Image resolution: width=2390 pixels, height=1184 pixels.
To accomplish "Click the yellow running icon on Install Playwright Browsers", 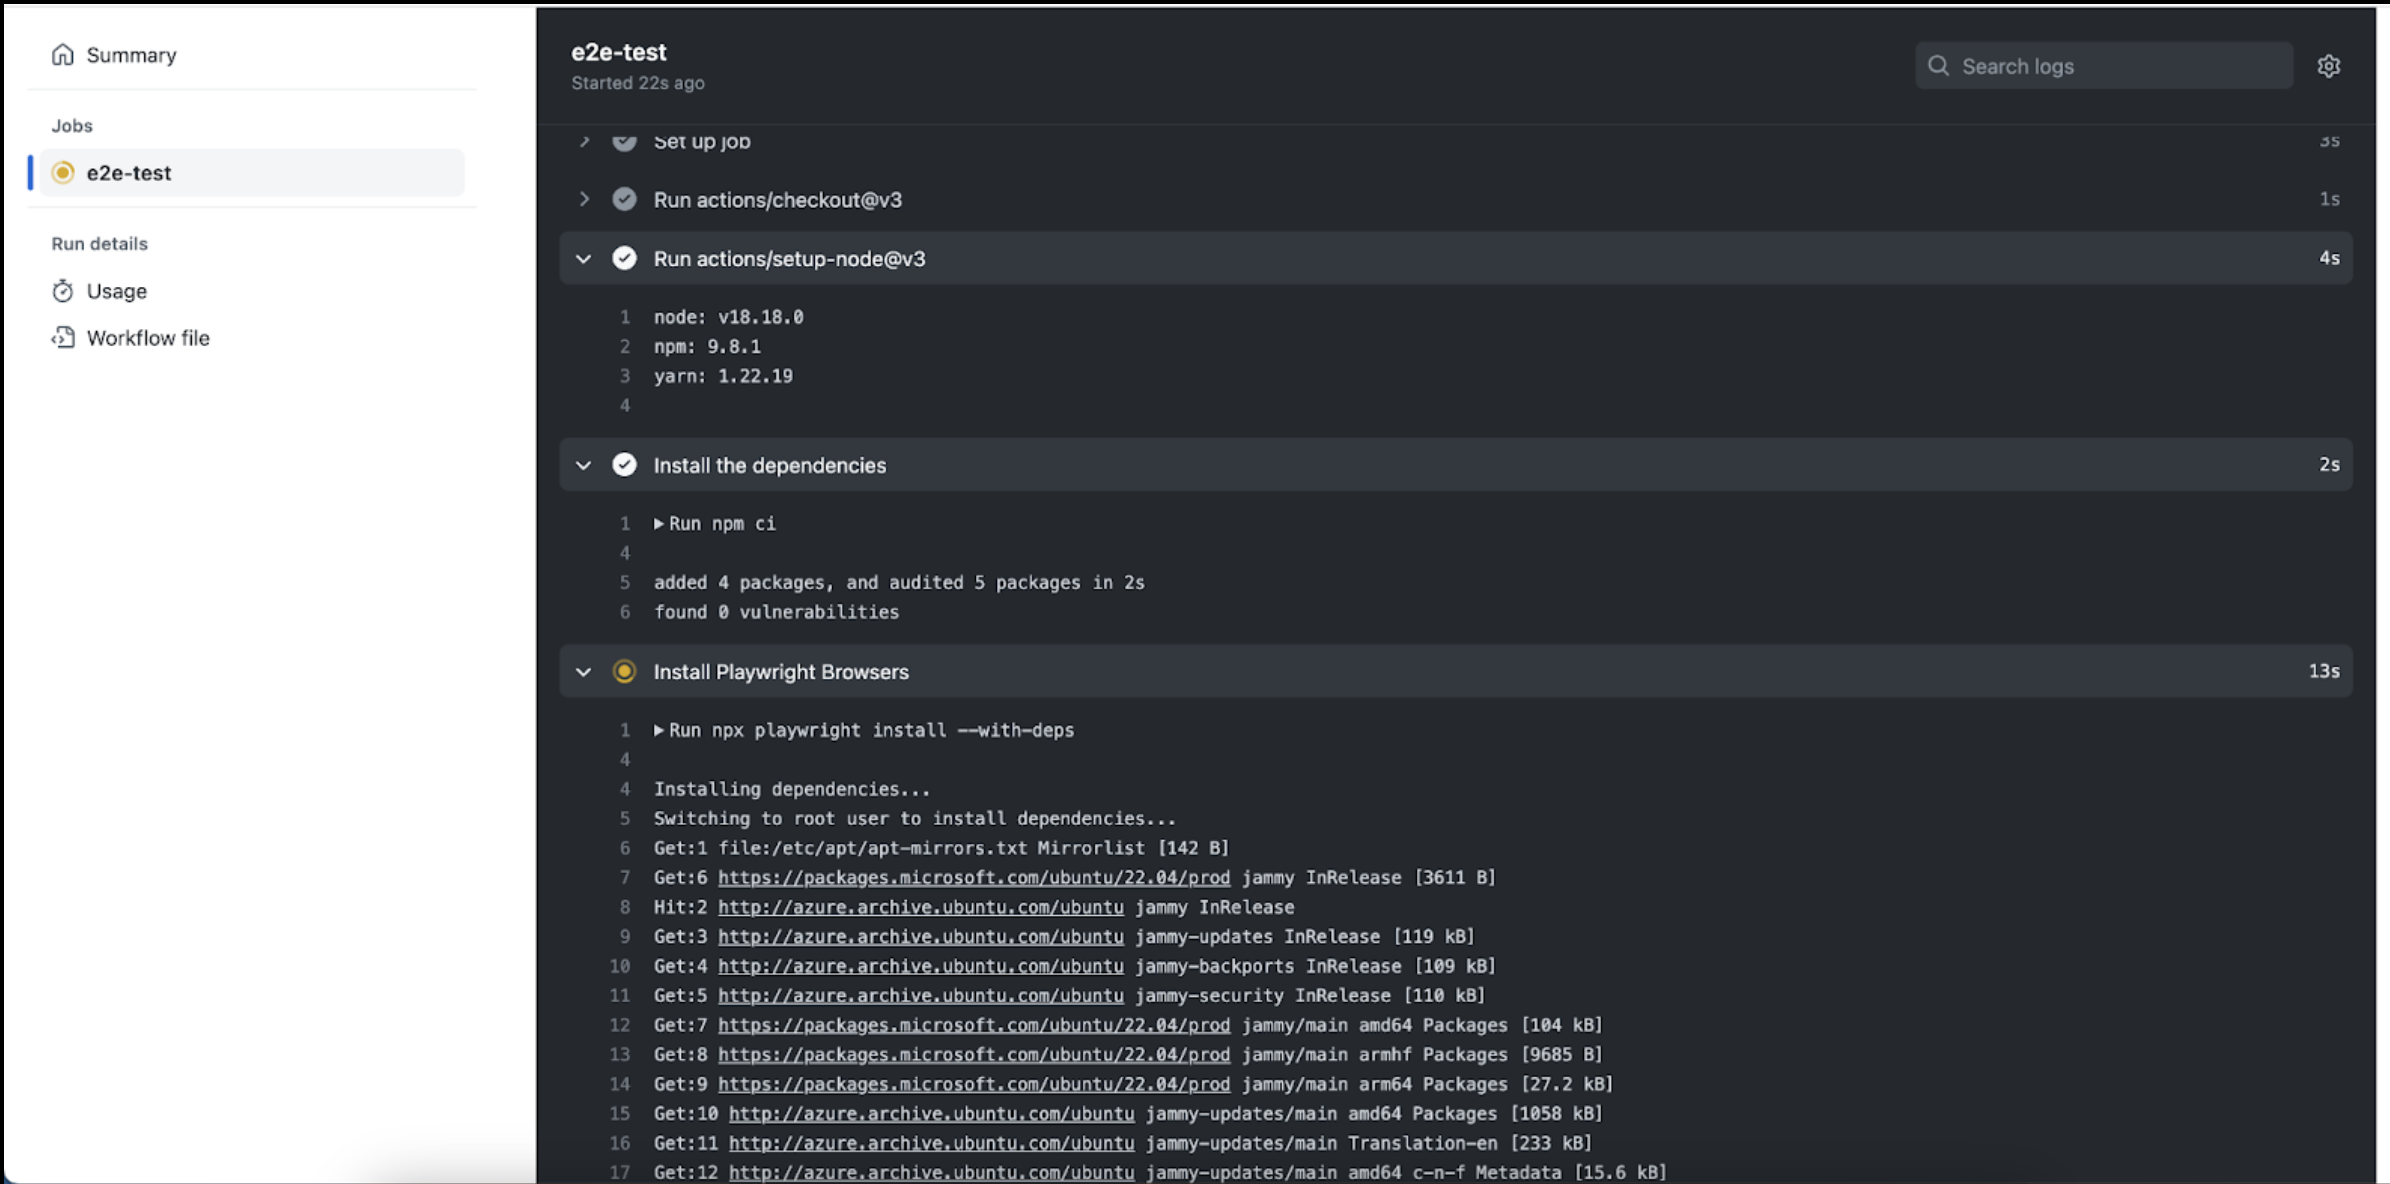I will click(624, 672).
